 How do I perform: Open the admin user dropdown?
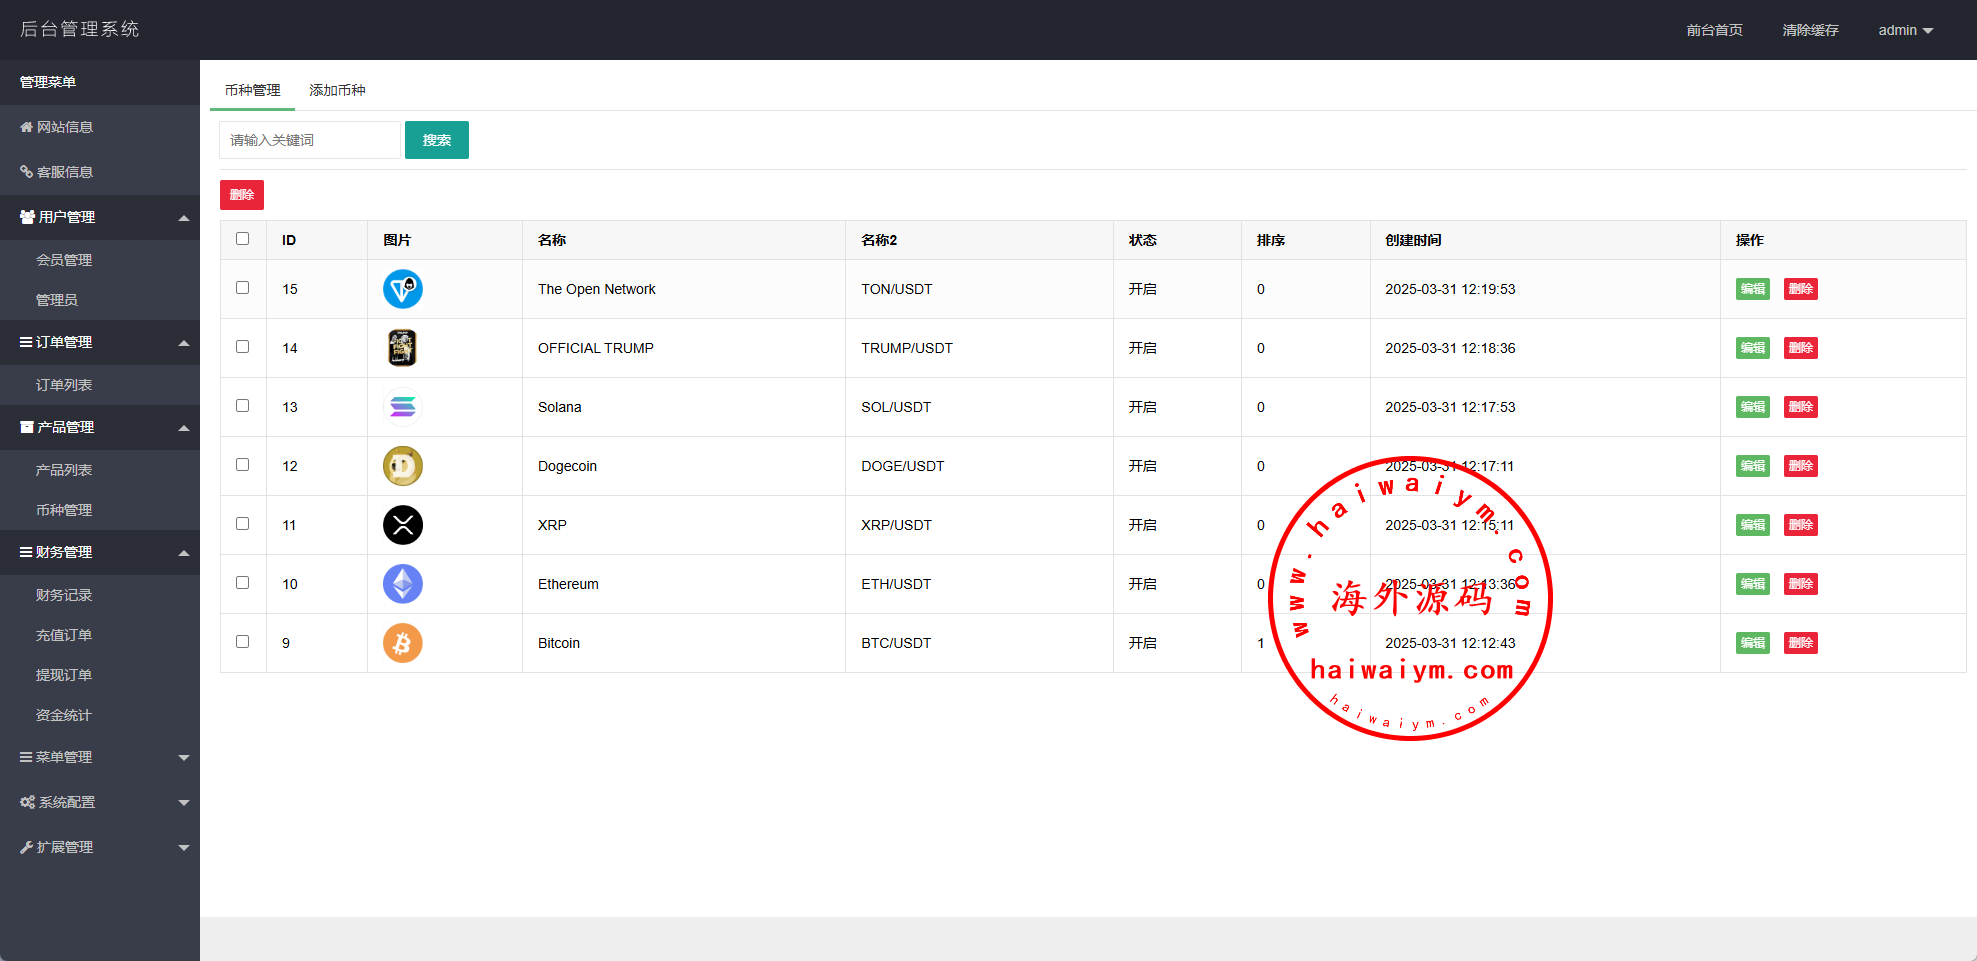pos(1905,30)
